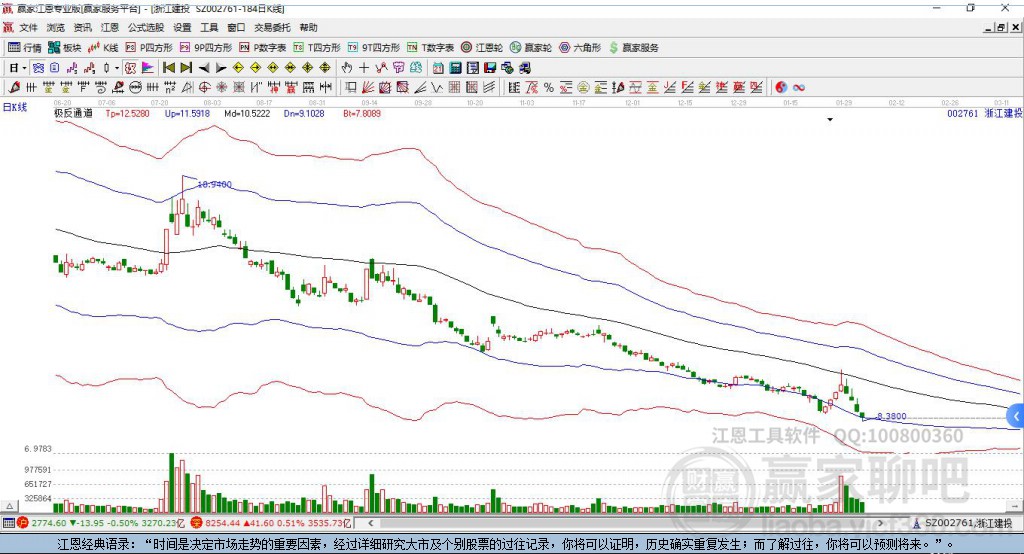Open 赢家服务 with dollar icon
Screen dimensions: 1024x554
(x=633, y=48)
